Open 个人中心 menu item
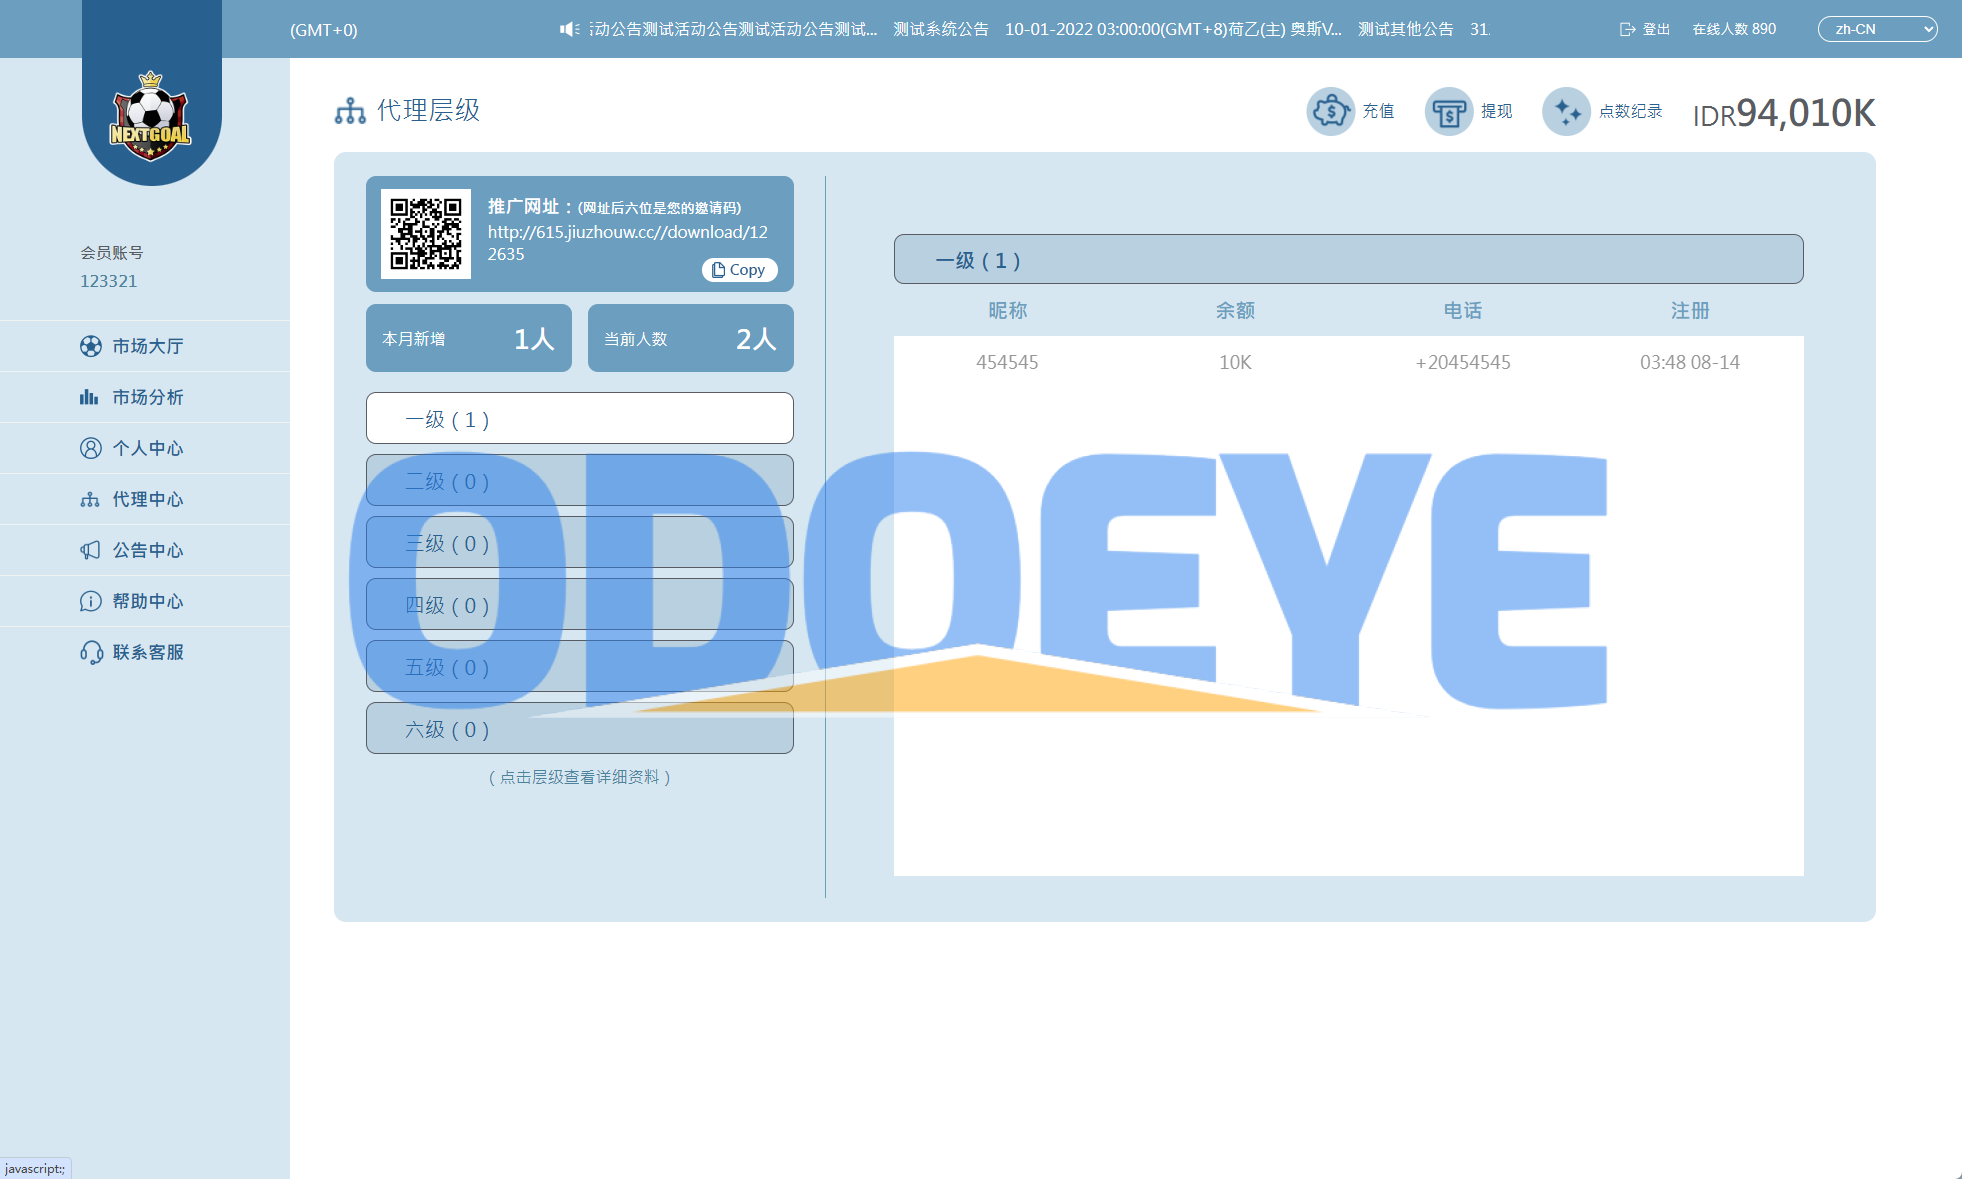Screen dimensions: 1962x1179 click(147, 448)
